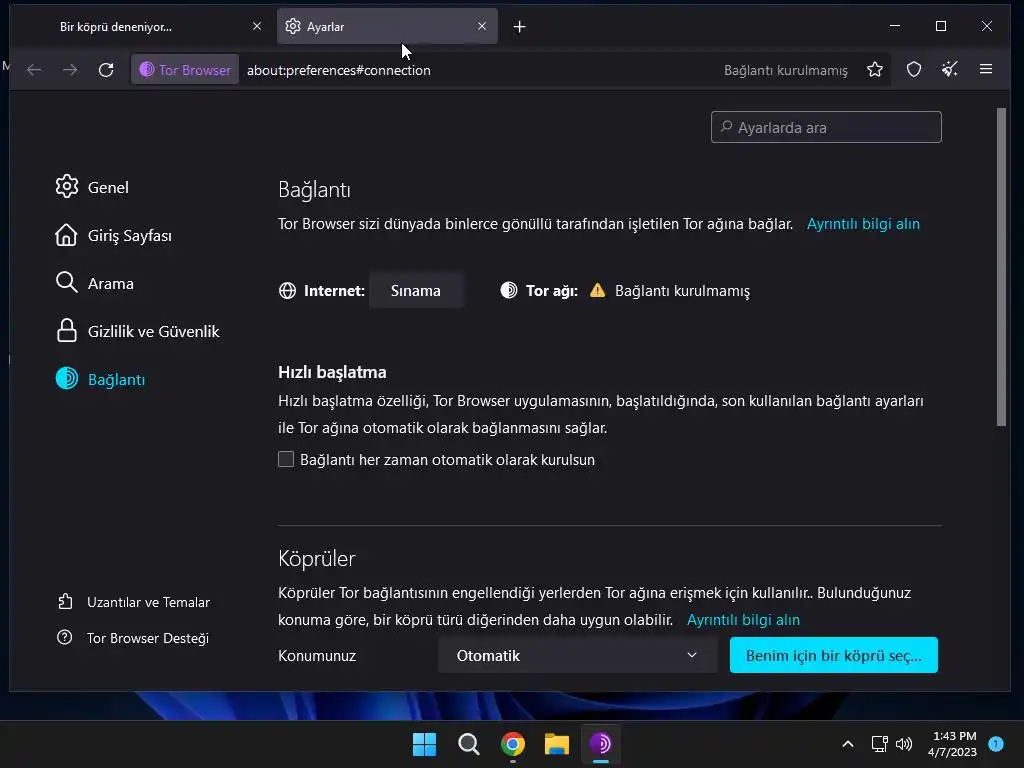
Task: Open Gizlilik ve Güvenlik settings
Action: [x=138, y=331]
